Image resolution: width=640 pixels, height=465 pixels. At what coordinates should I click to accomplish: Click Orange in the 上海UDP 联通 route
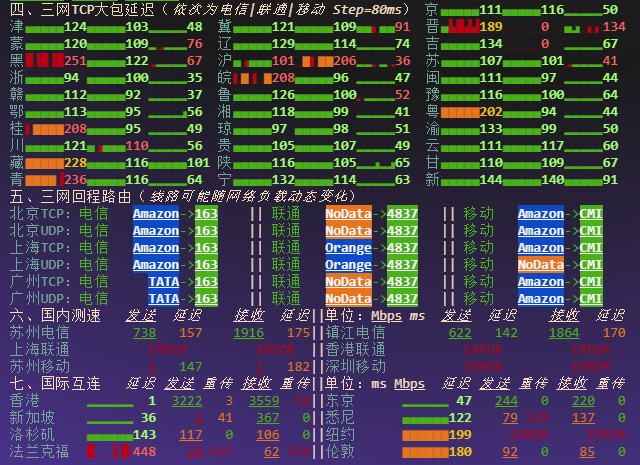click(x=348, y=265)
